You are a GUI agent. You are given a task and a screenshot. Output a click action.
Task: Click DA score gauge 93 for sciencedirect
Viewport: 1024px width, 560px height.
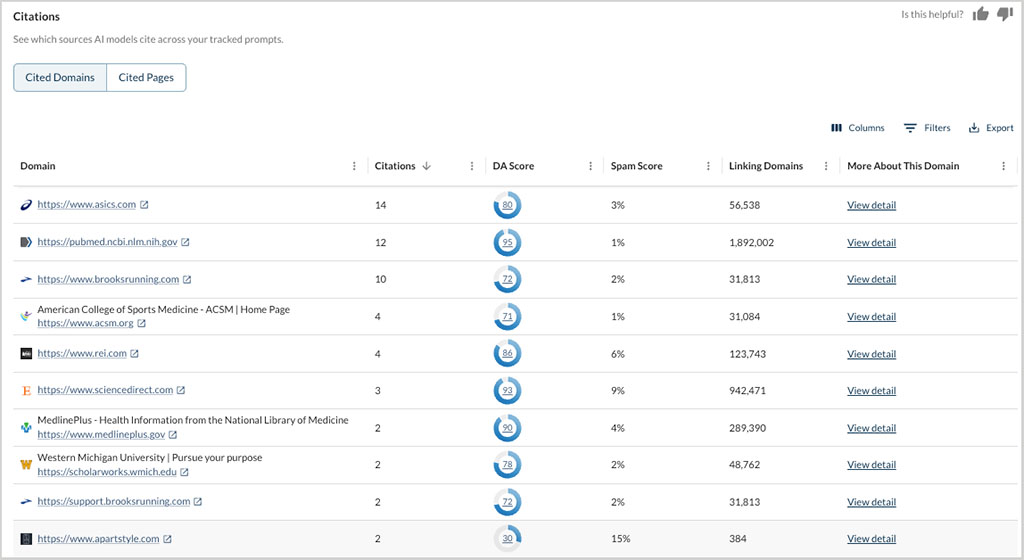point(507,390)
